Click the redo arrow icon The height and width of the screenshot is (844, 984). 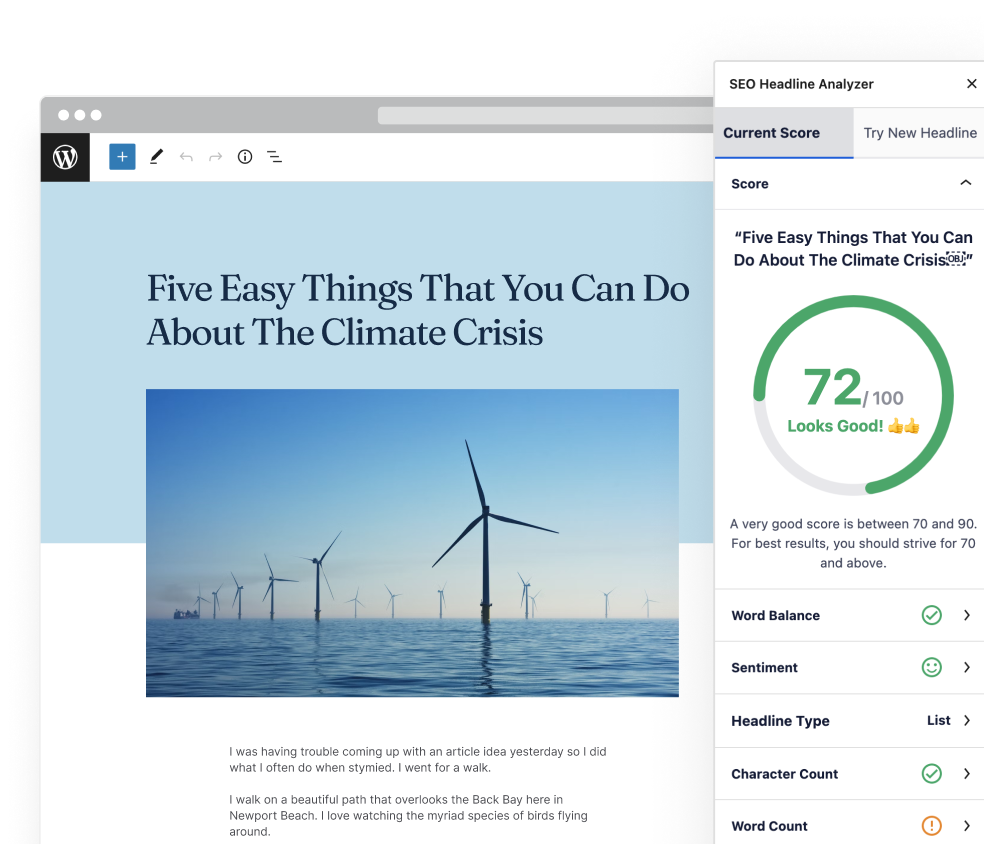(215, 157)
